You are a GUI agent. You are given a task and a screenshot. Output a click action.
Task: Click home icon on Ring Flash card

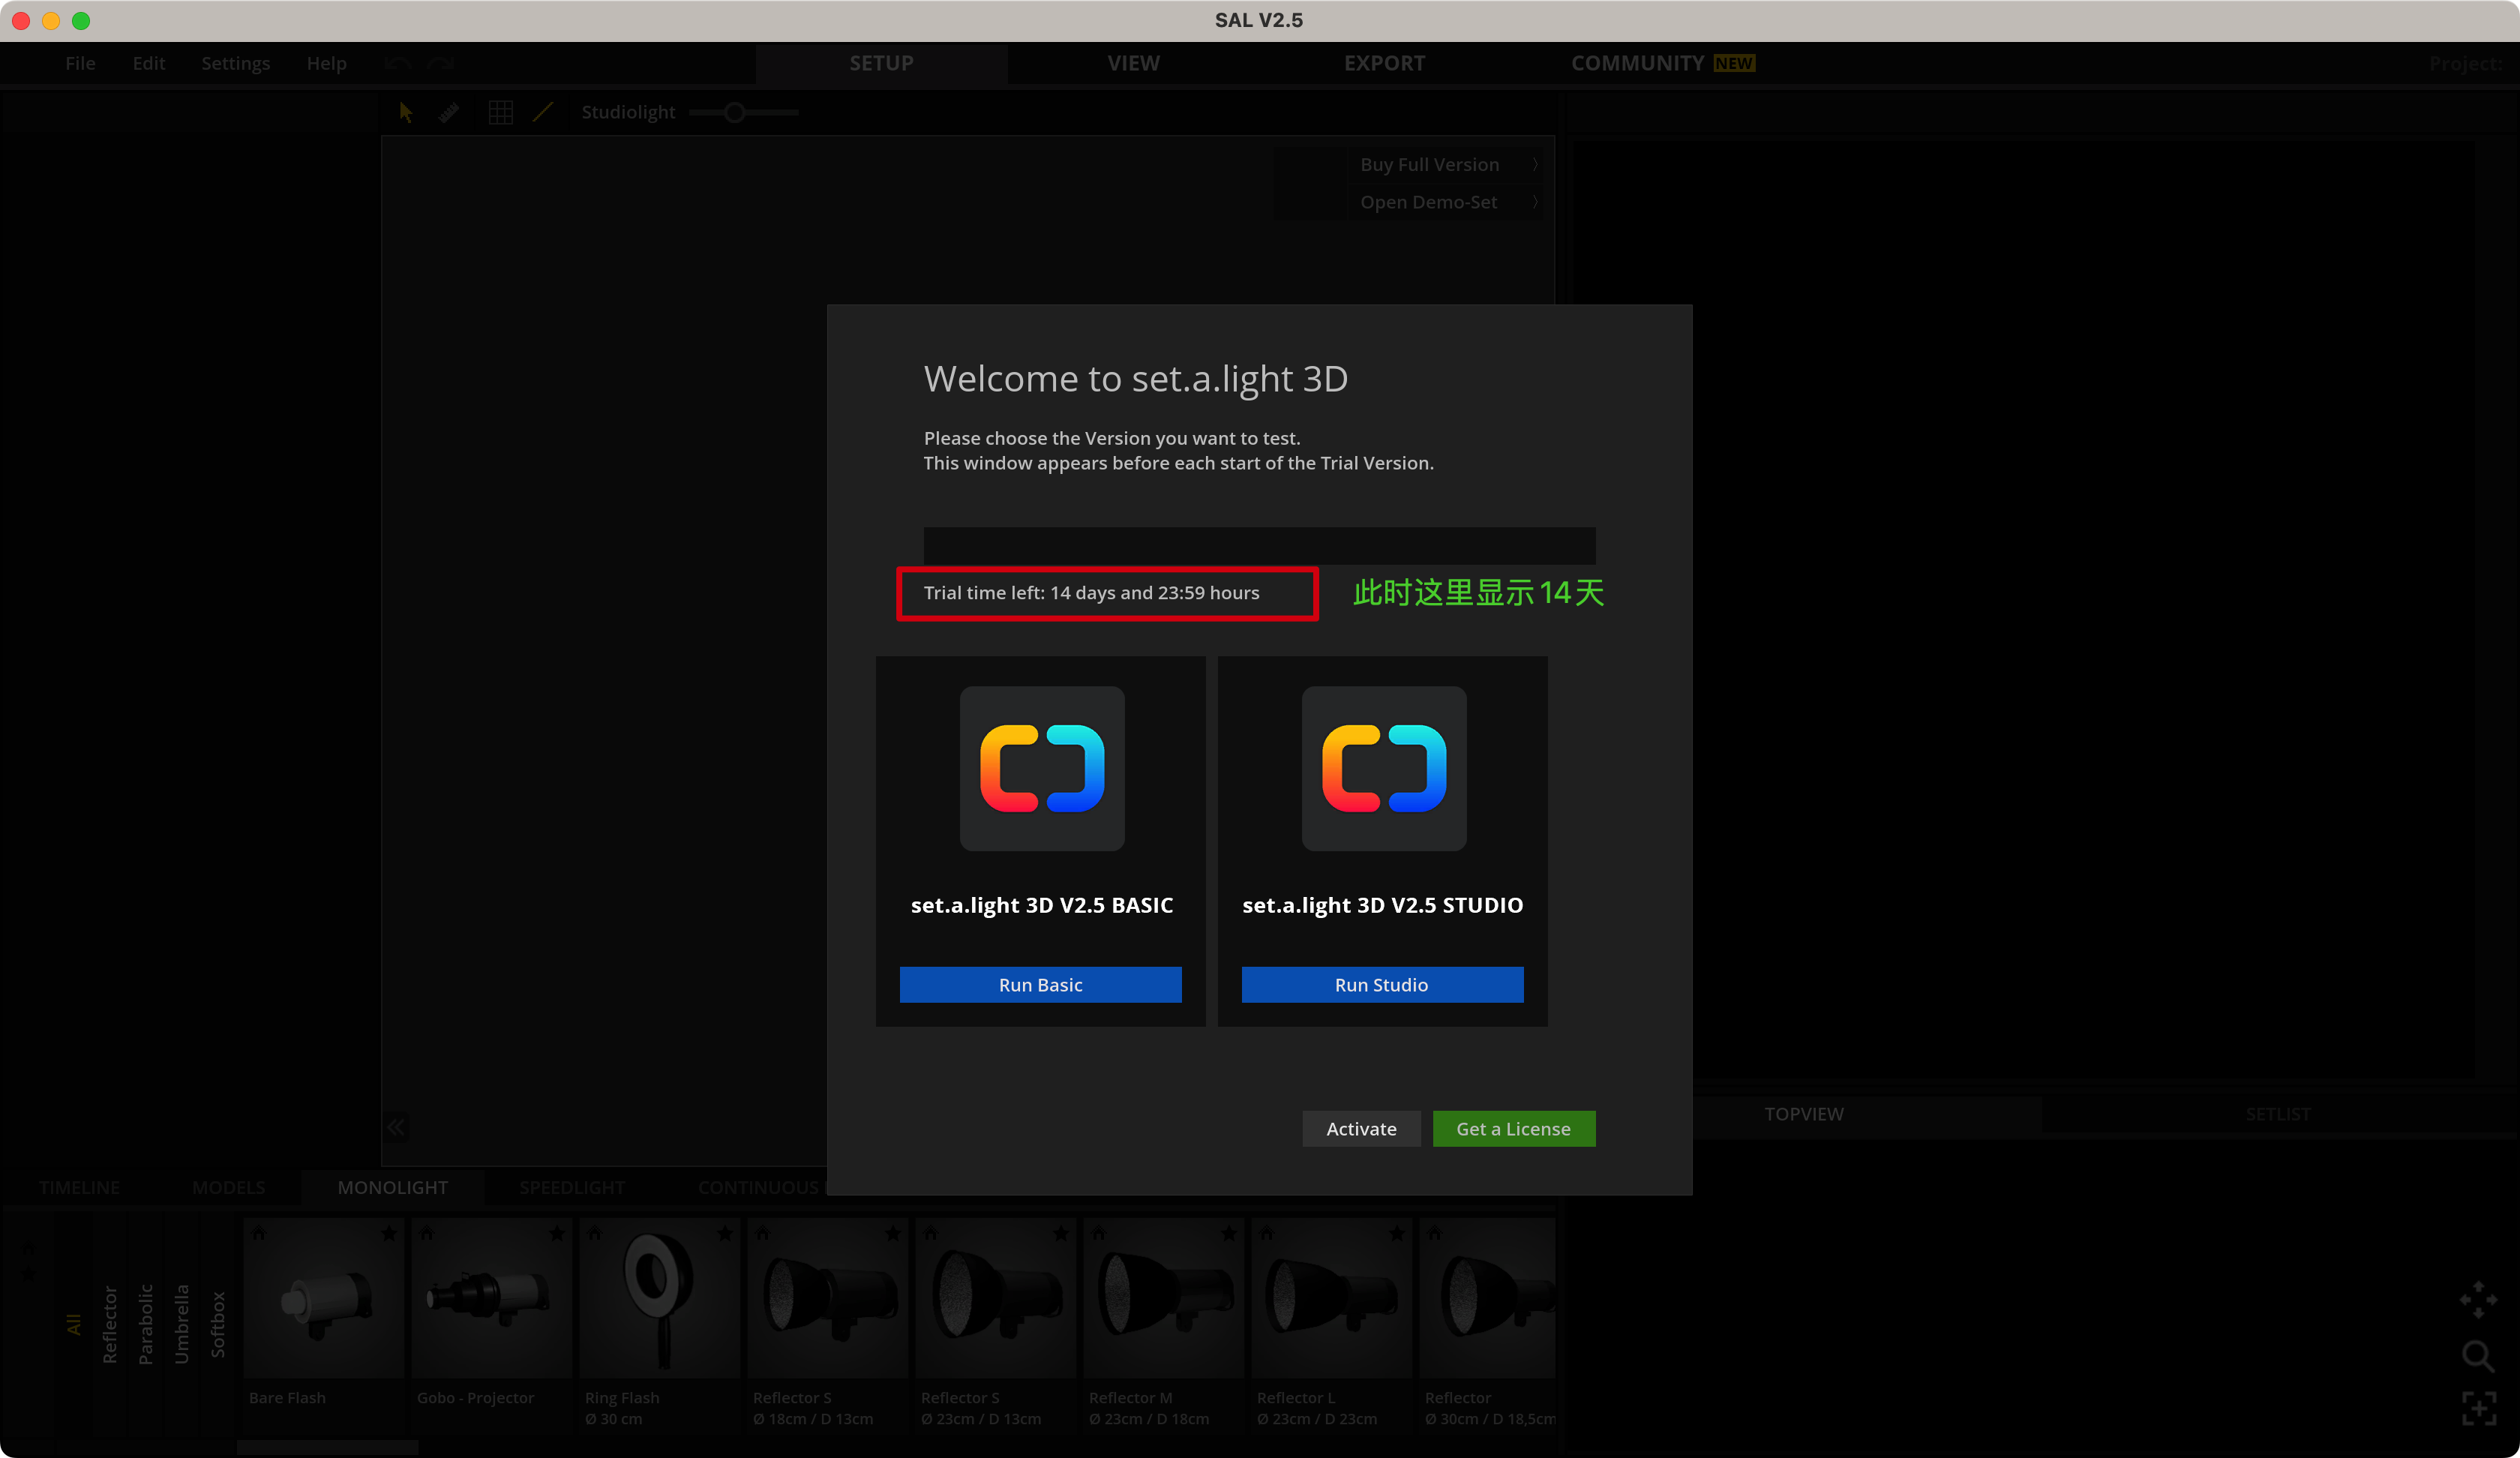pos(596,1234)
